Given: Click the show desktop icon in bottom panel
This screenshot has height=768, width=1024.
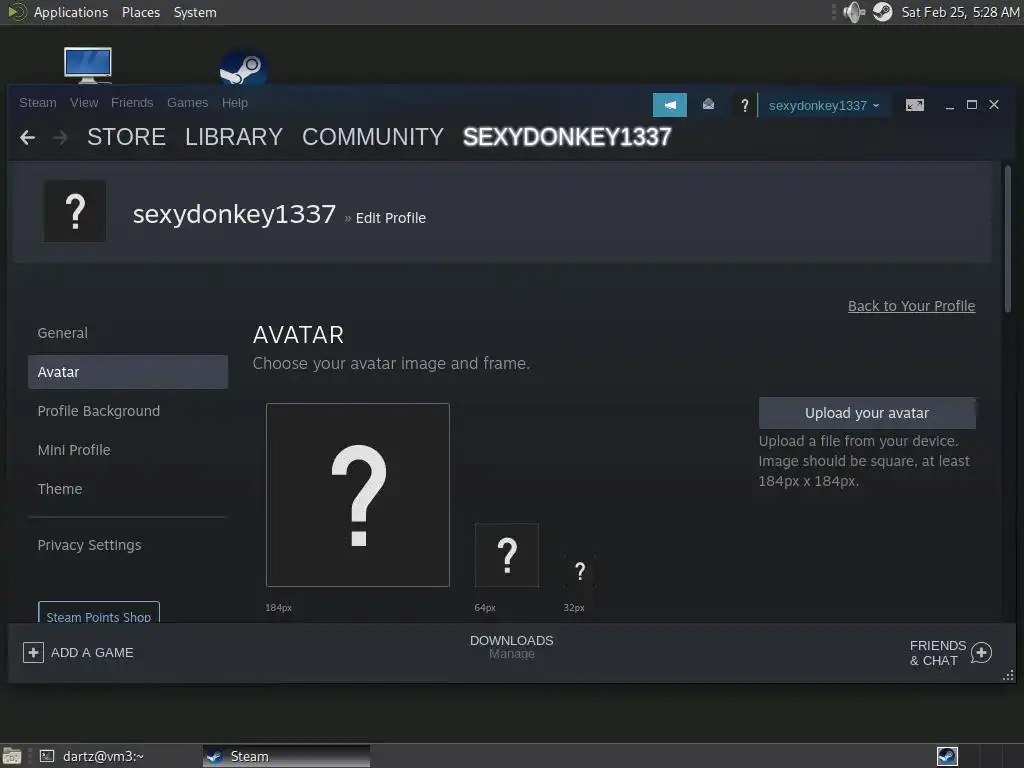Looking at the screenshot, I should [x=11, y=756].
